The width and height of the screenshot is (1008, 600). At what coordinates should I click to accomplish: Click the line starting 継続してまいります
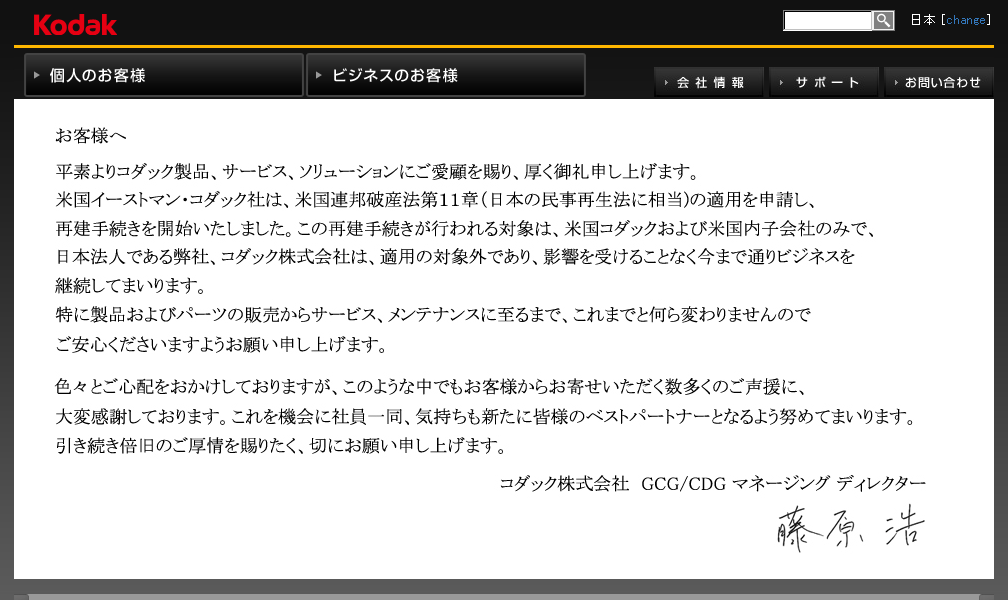(131, 286)
